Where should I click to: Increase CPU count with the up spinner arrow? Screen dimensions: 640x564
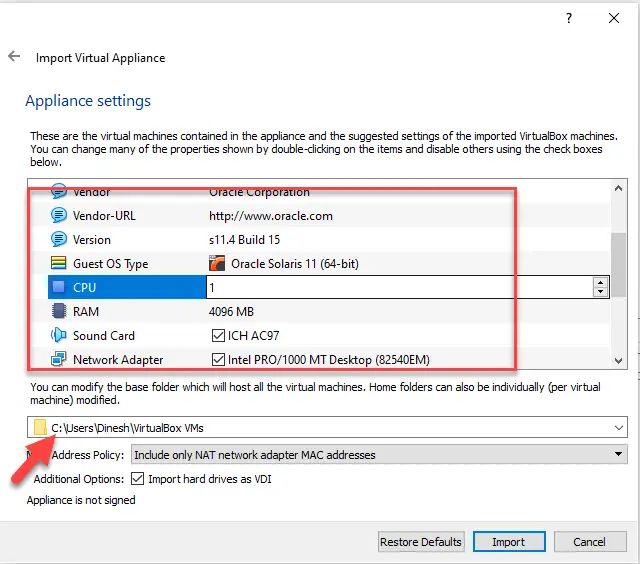coord(600,282)
